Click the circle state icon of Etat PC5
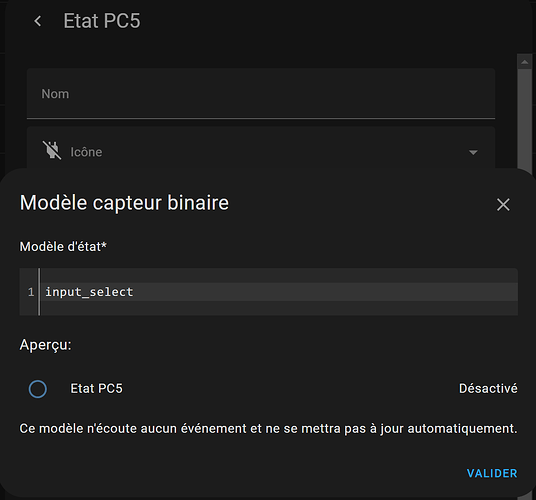This screenshot has width=536, height=500. pyautogui.click(x=38, y=389)
